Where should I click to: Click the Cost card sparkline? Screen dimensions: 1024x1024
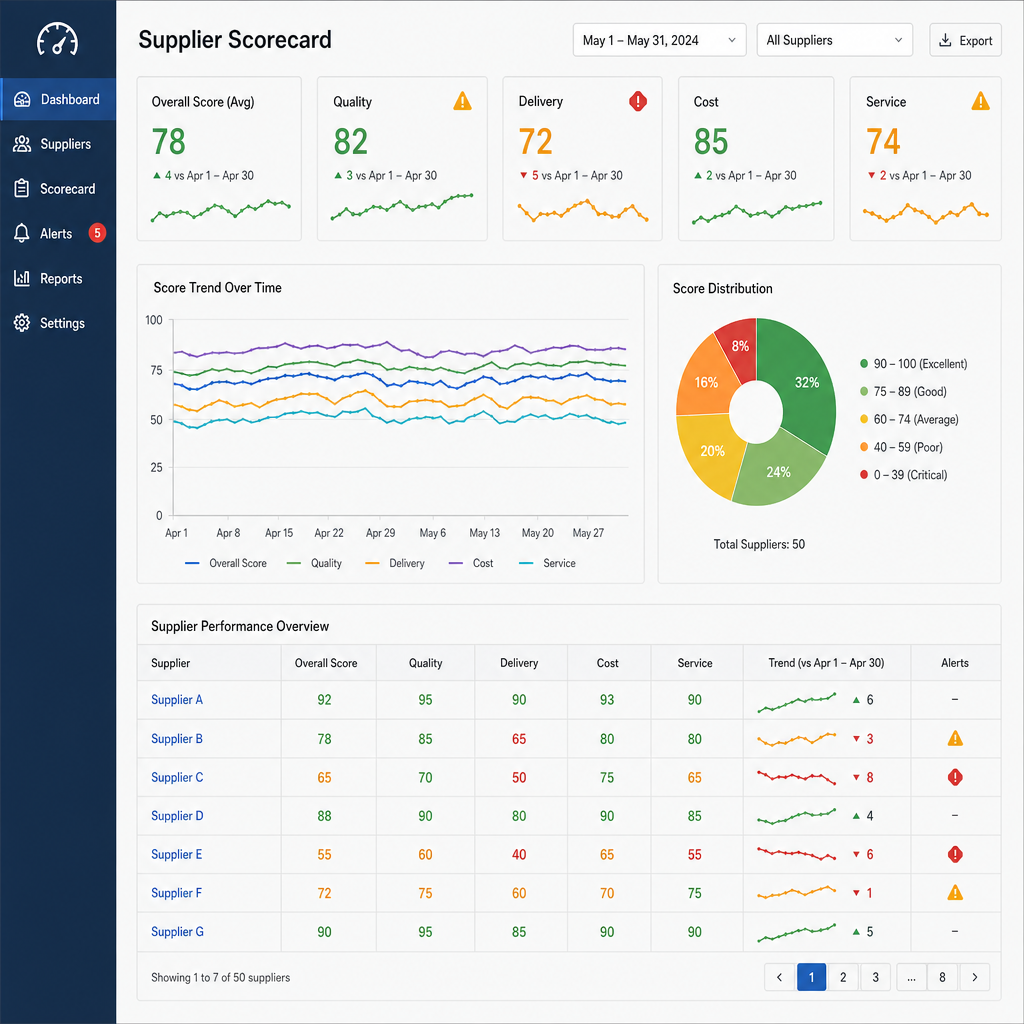tap(757, 213)
